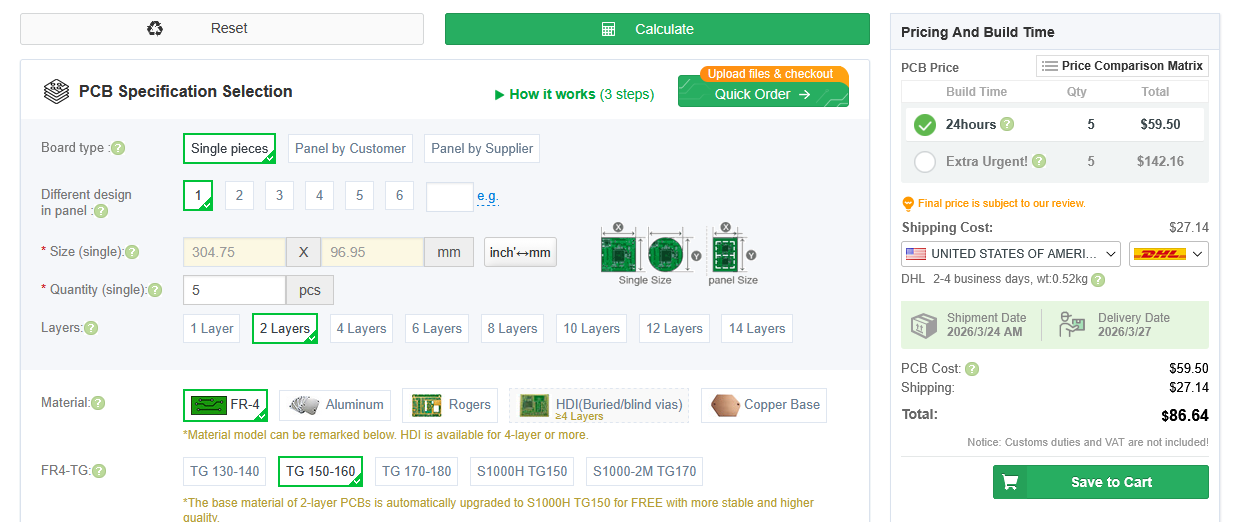
Task: Open the shipping country dropdown
Action: coord(1011,254)
